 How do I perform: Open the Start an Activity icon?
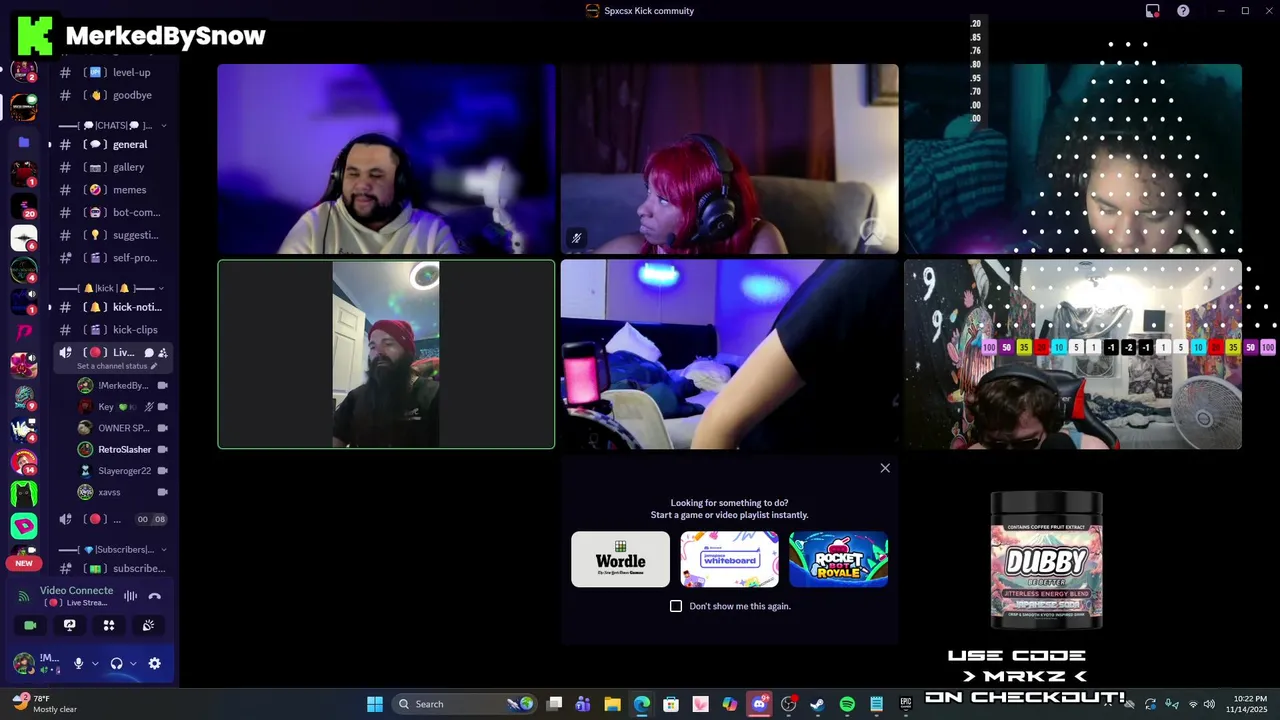point(109,625)
